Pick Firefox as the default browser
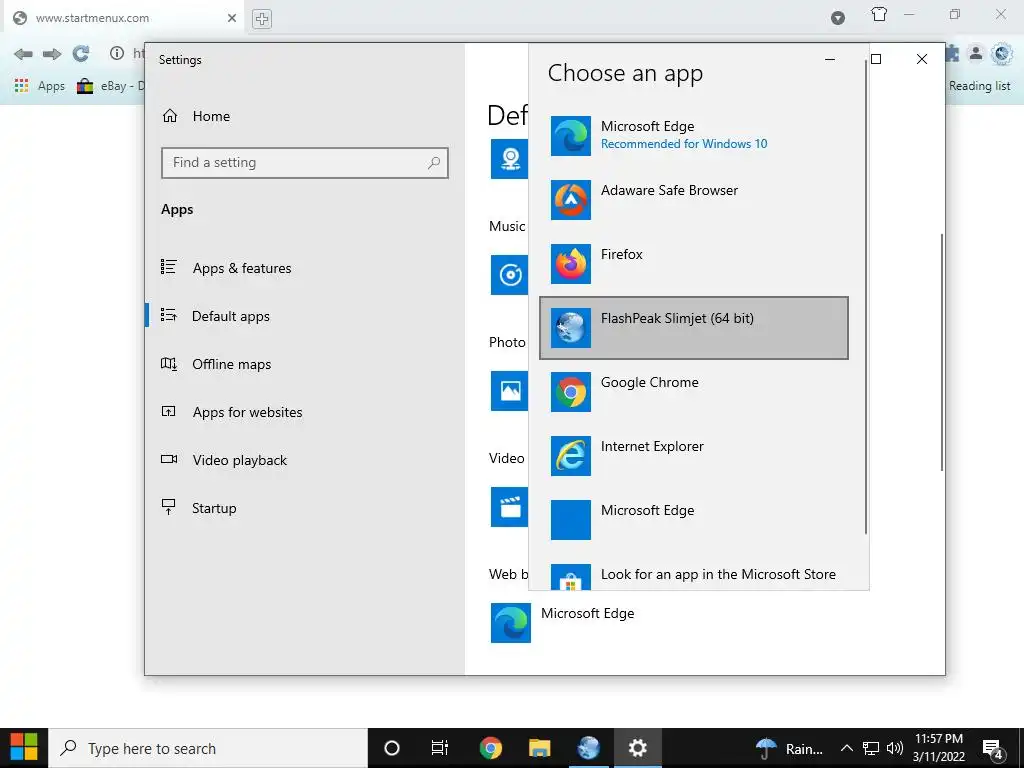Viewport: 1024px width, 768px height. (694, 264)
